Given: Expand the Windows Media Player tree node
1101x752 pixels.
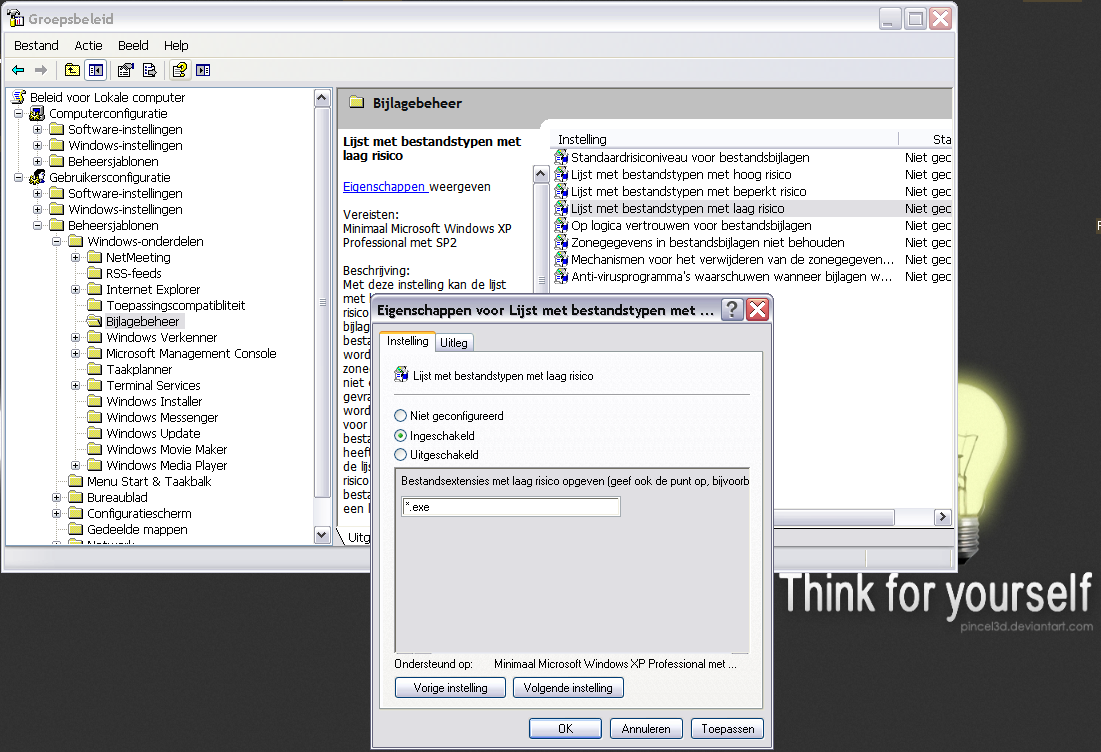Looking at the screenshot, I should [76, 466].
